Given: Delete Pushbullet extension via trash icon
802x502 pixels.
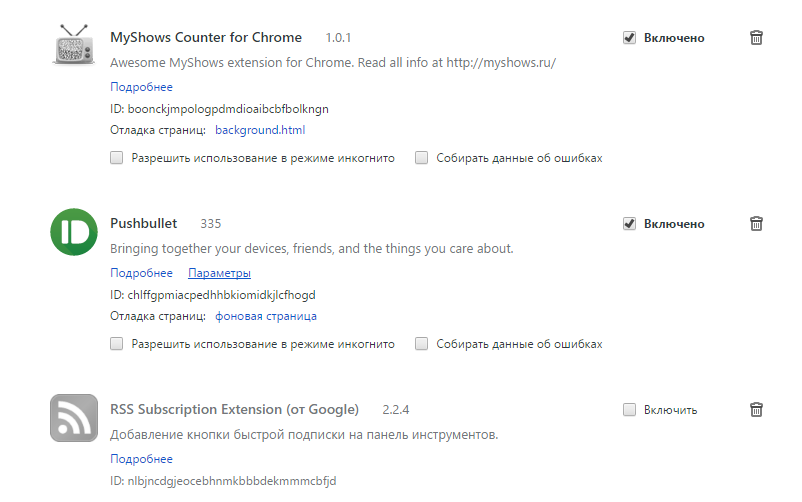Looking at the screenshot, I should pyautogui.click(x=757, y=224).
